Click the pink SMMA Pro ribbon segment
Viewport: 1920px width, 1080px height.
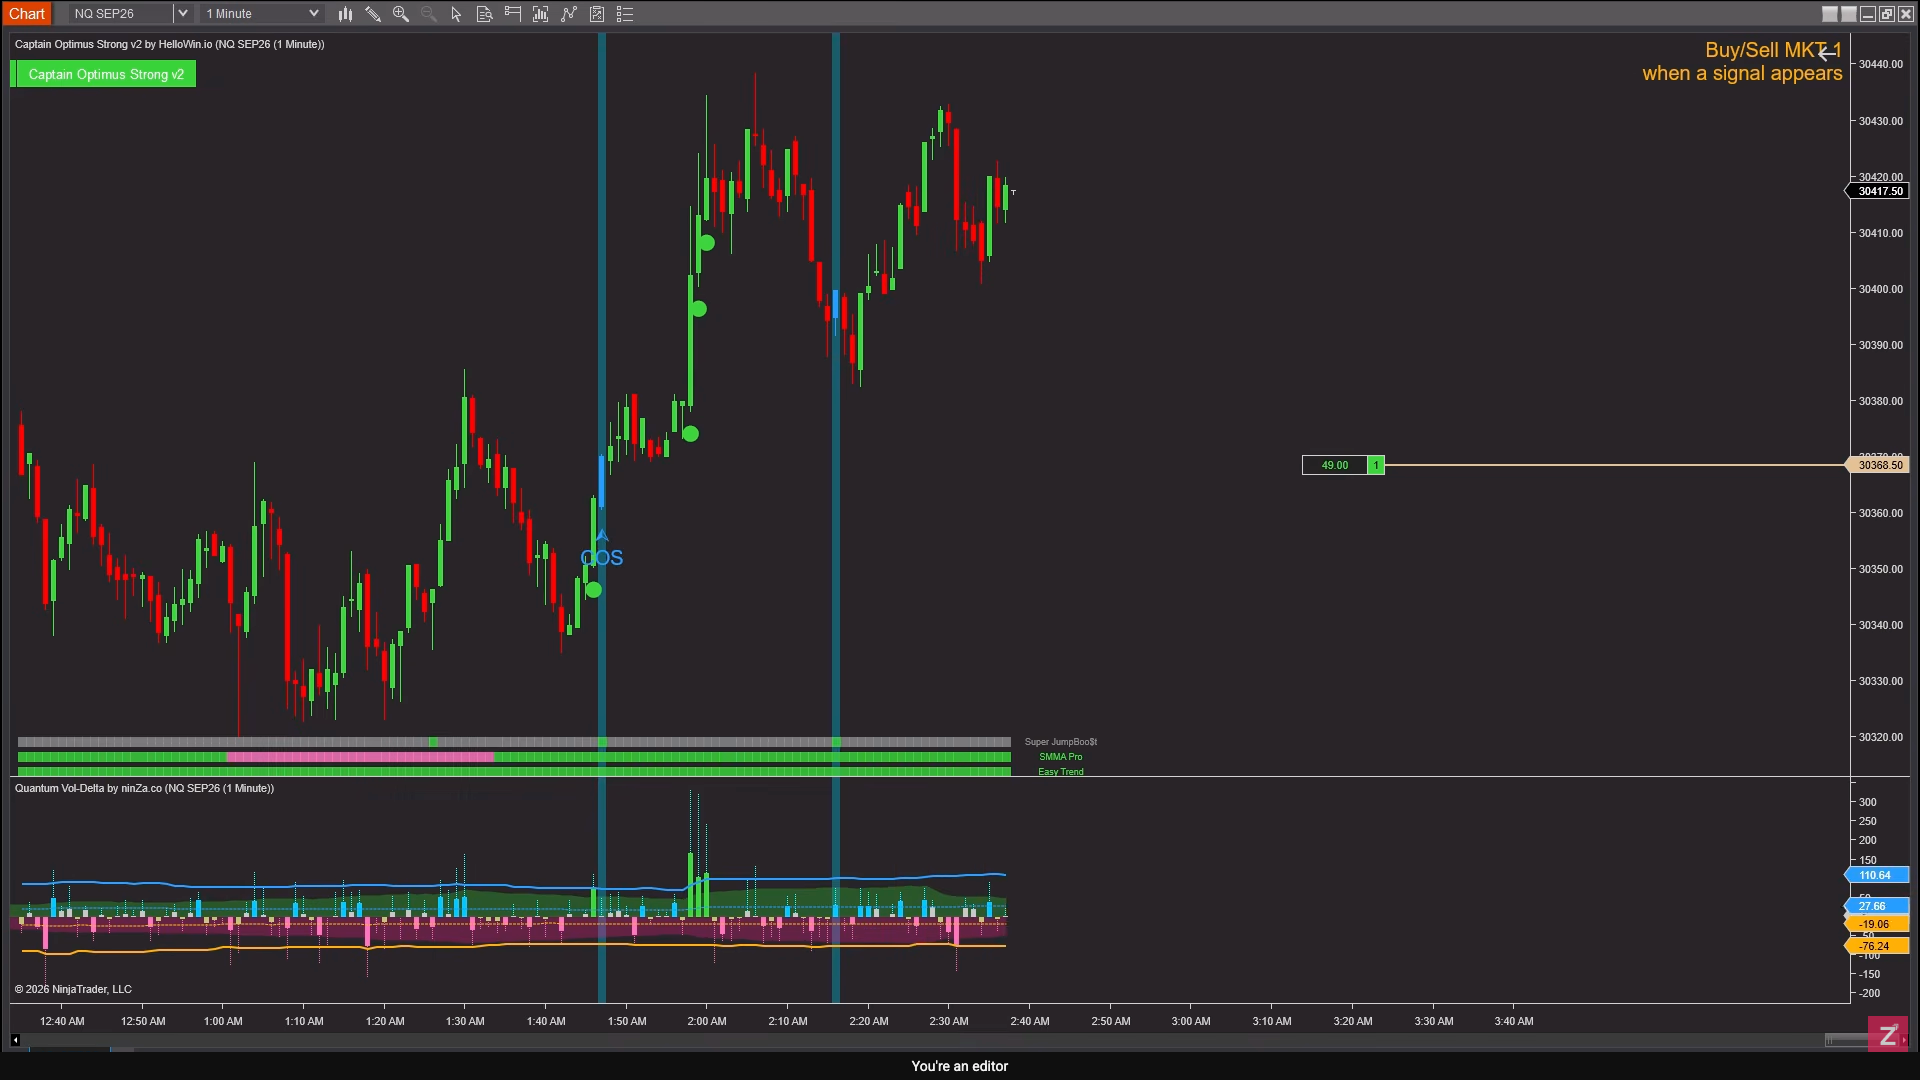pyautogui.click(x=361, y=757)
